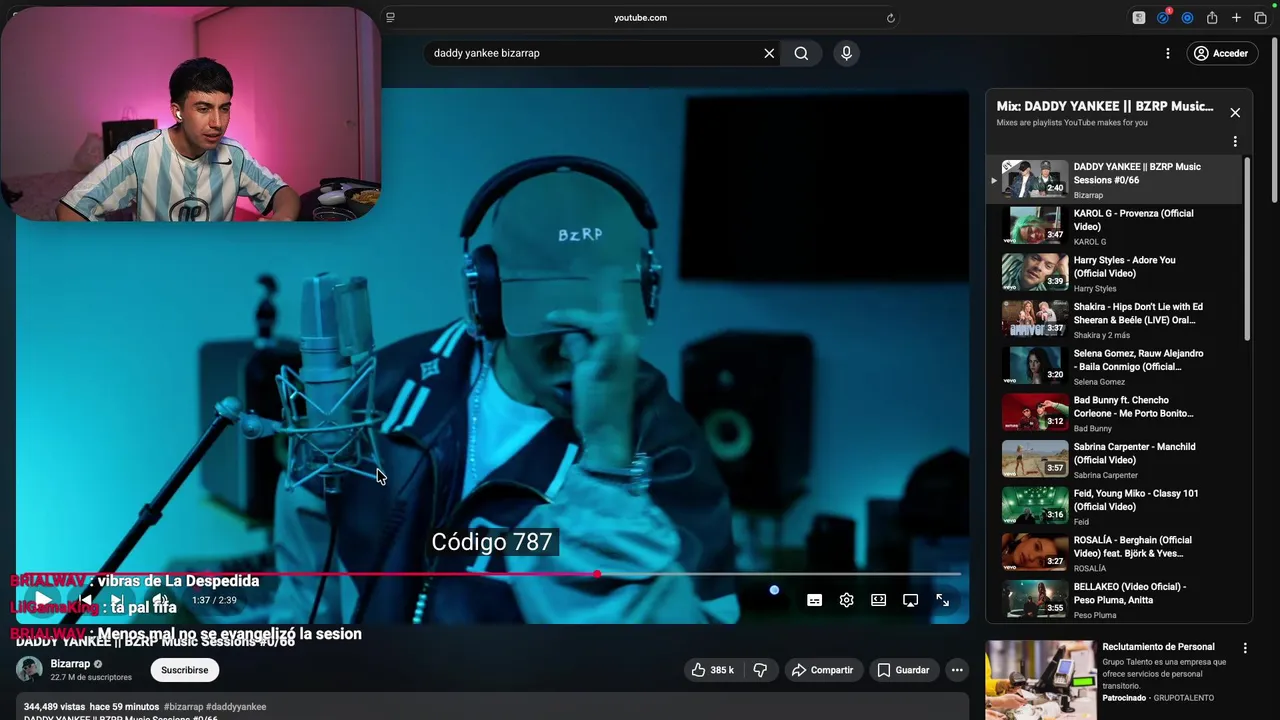The height and width of the screenshot is (720, 1280).
Task: Open the #daddyyankee hashtag link
Action: 236,707
